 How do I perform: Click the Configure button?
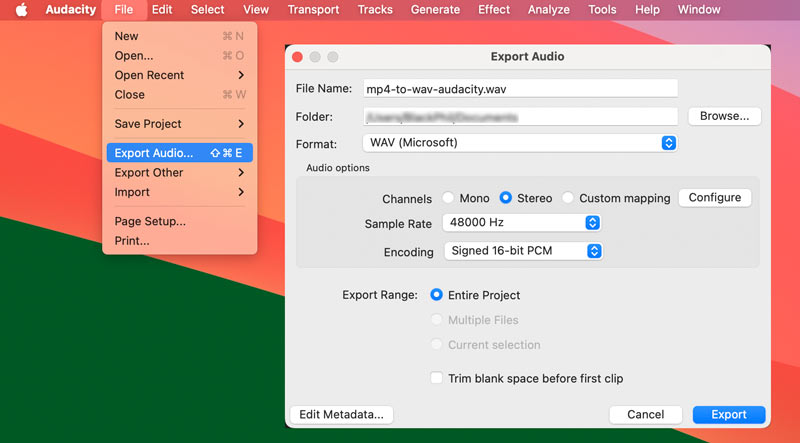pos(715,198)
